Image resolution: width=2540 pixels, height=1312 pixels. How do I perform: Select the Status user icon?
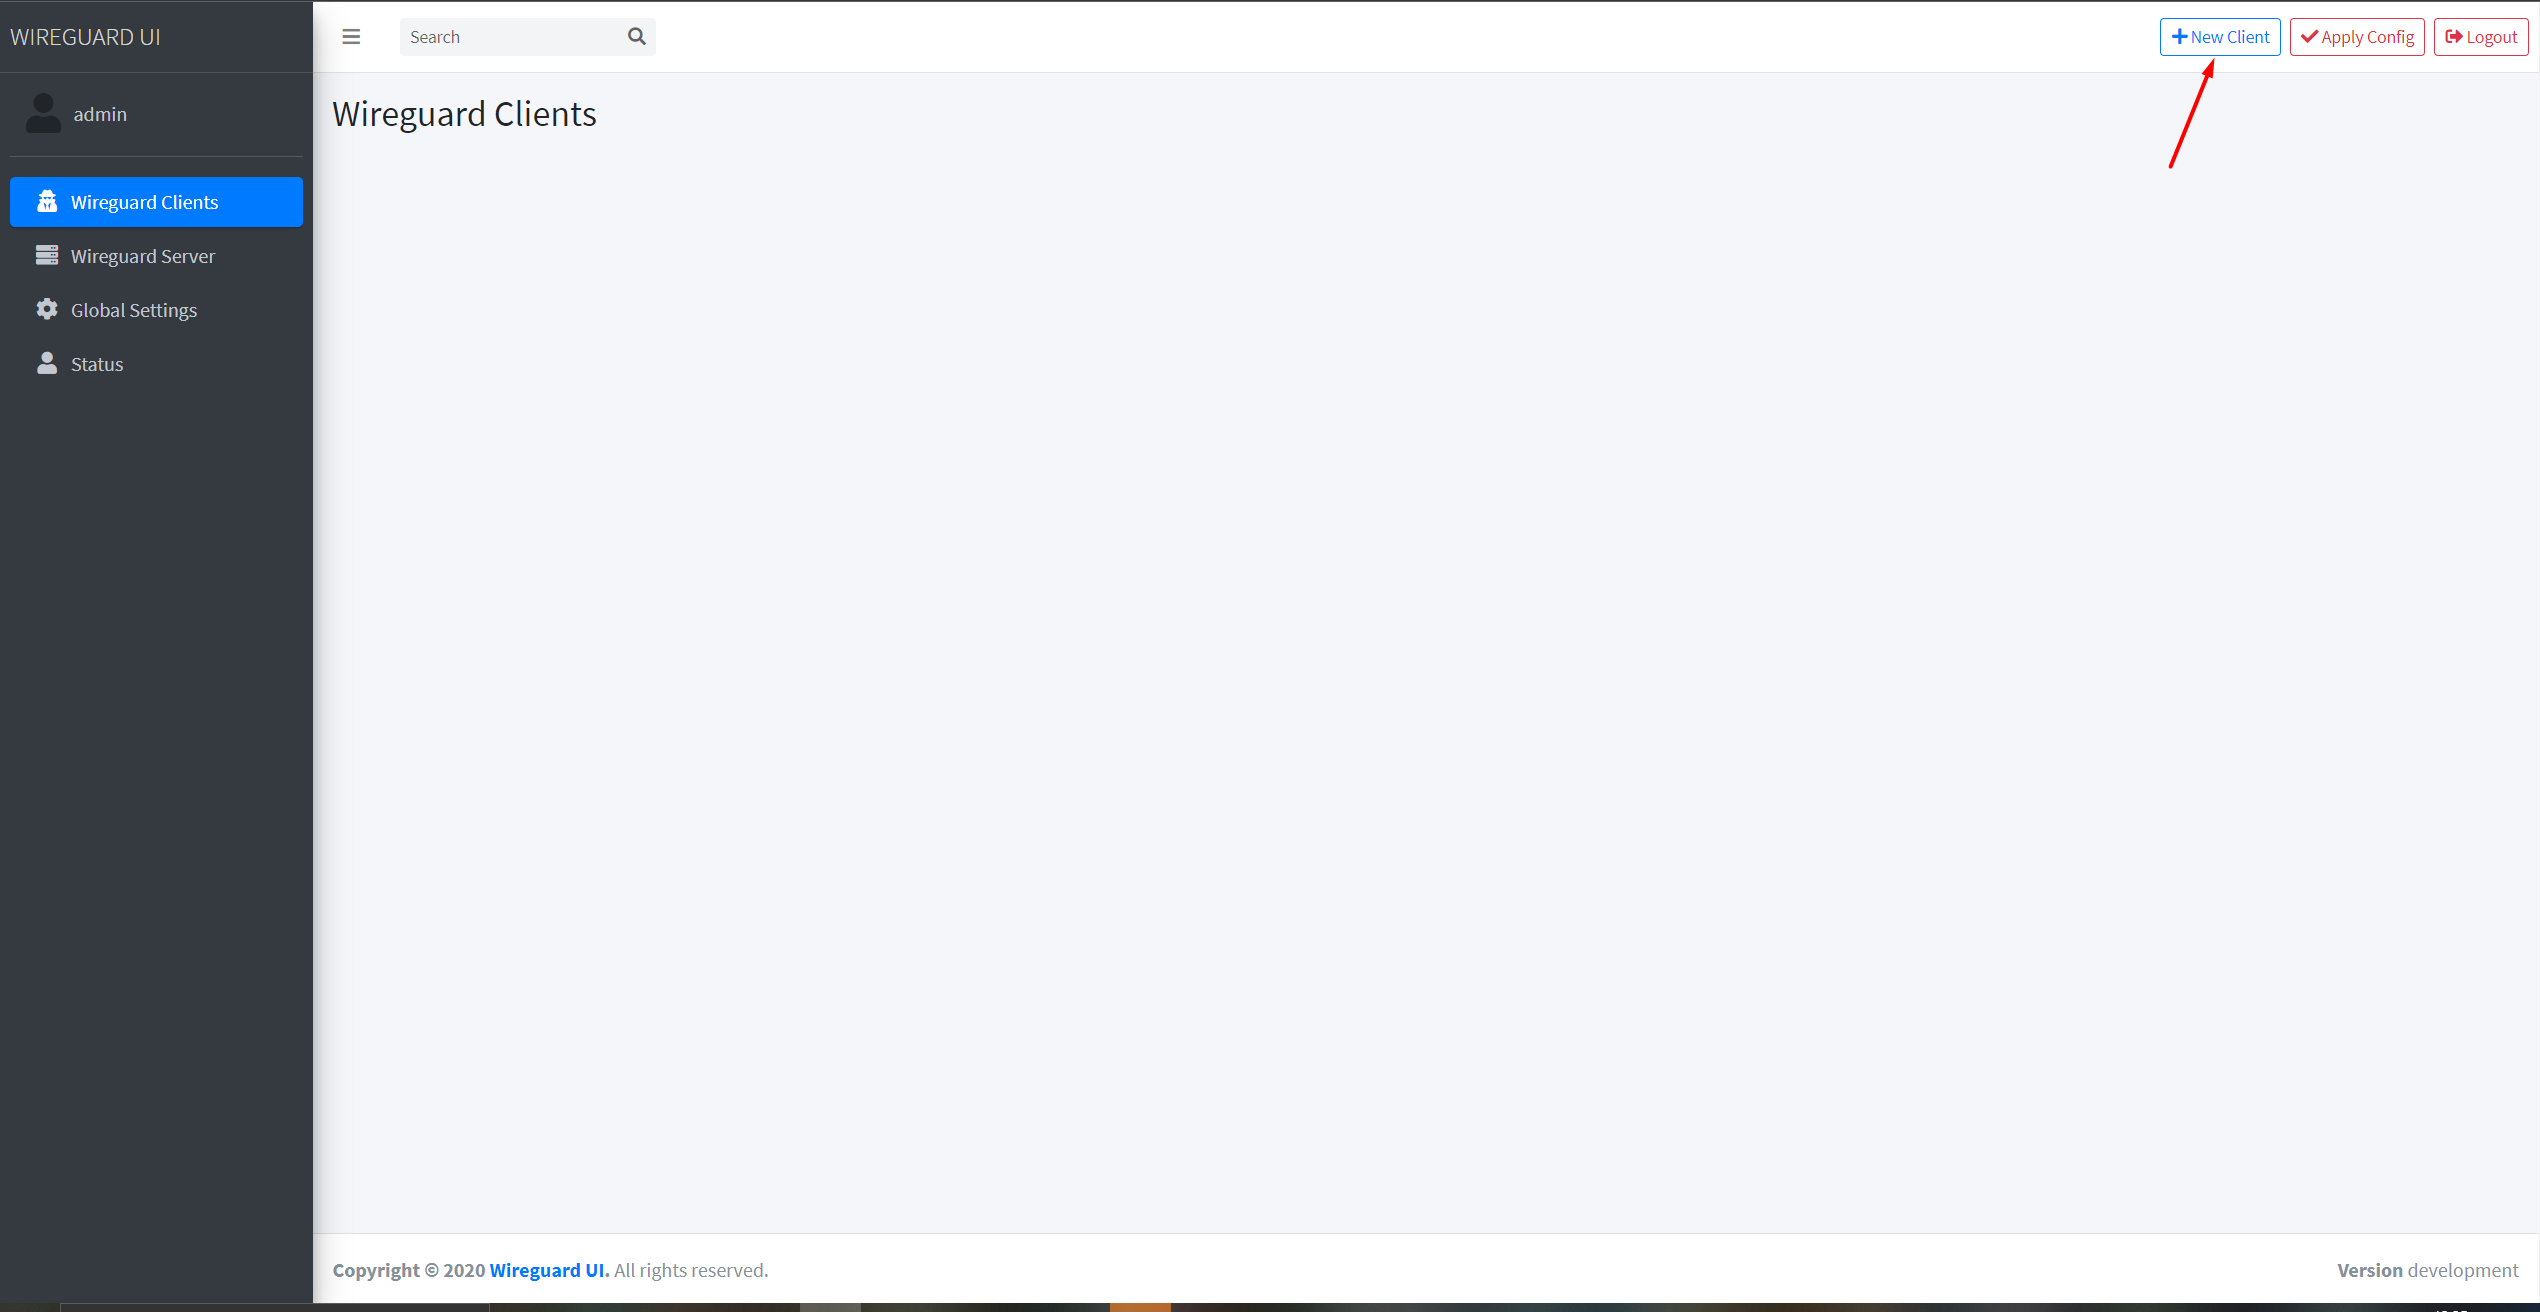(45, 363)
